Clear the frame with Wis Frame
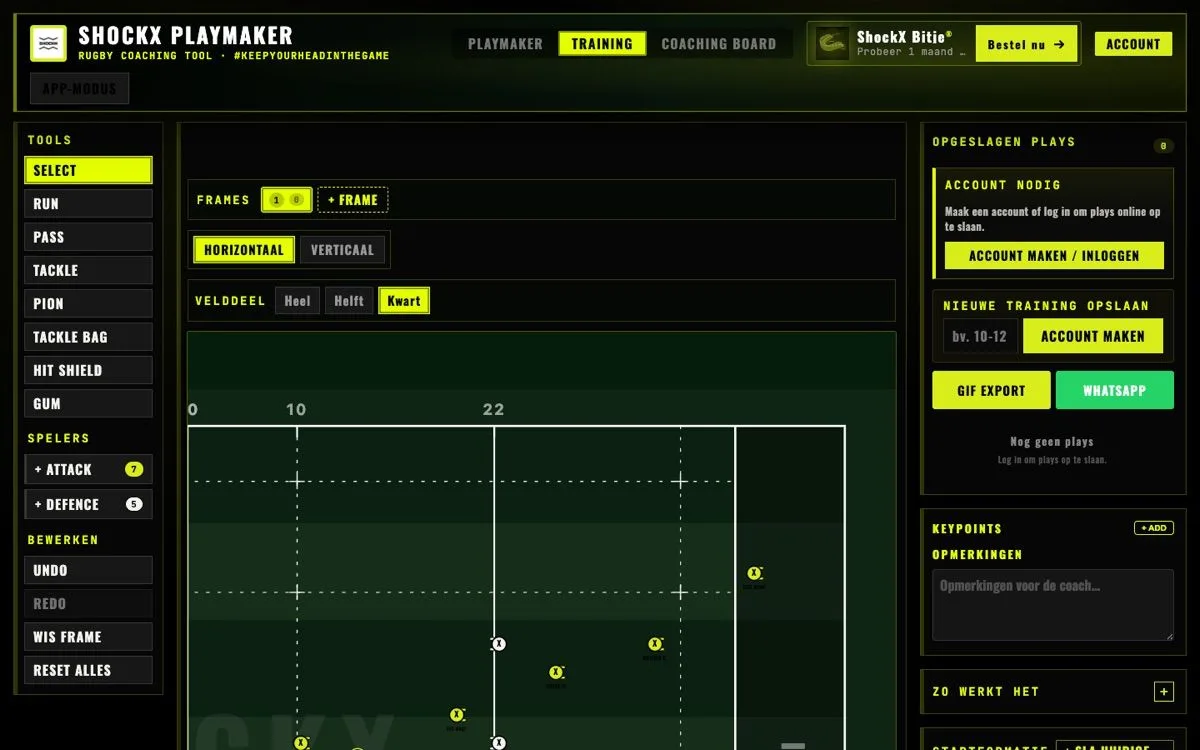 click(x=89, y=637)
